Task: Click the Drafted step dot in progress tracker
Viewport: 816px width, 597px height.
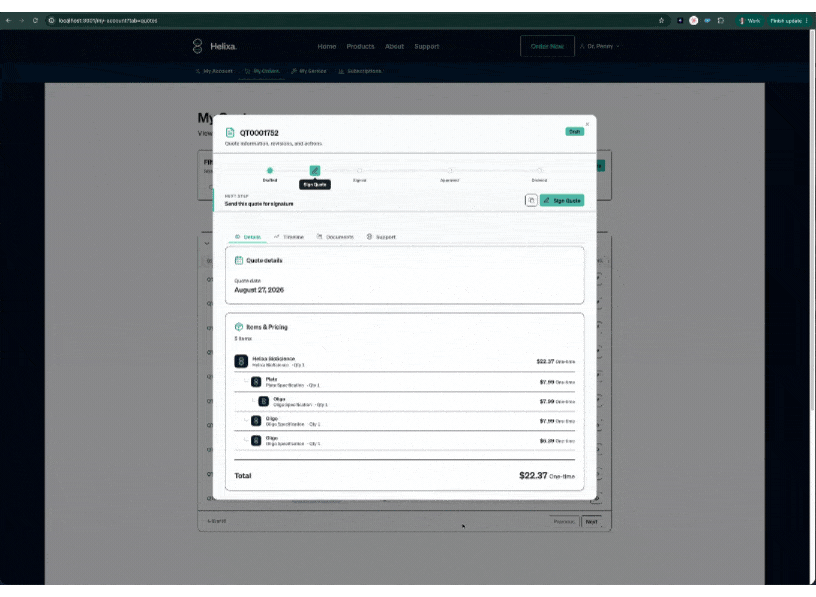Action: click(x=270, y=170)
